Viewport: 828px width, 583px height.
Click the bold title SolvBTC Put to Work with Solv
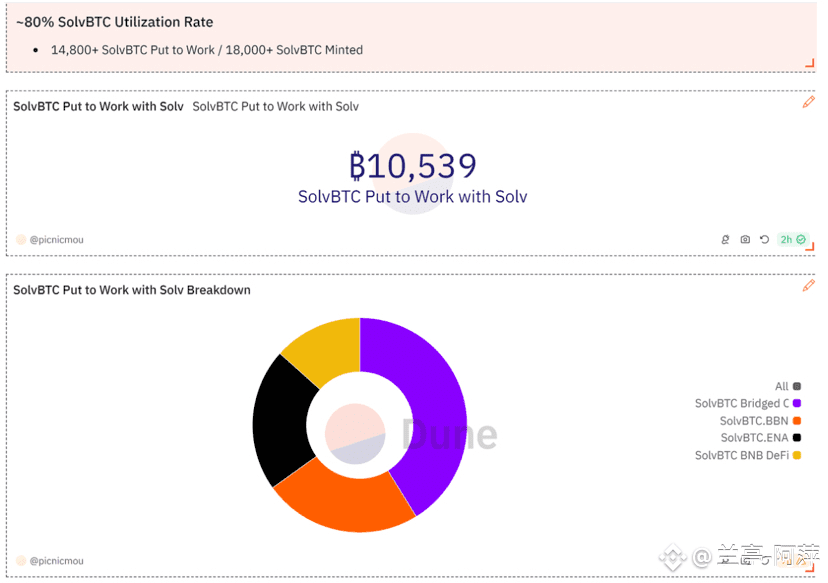pos(98,107)
